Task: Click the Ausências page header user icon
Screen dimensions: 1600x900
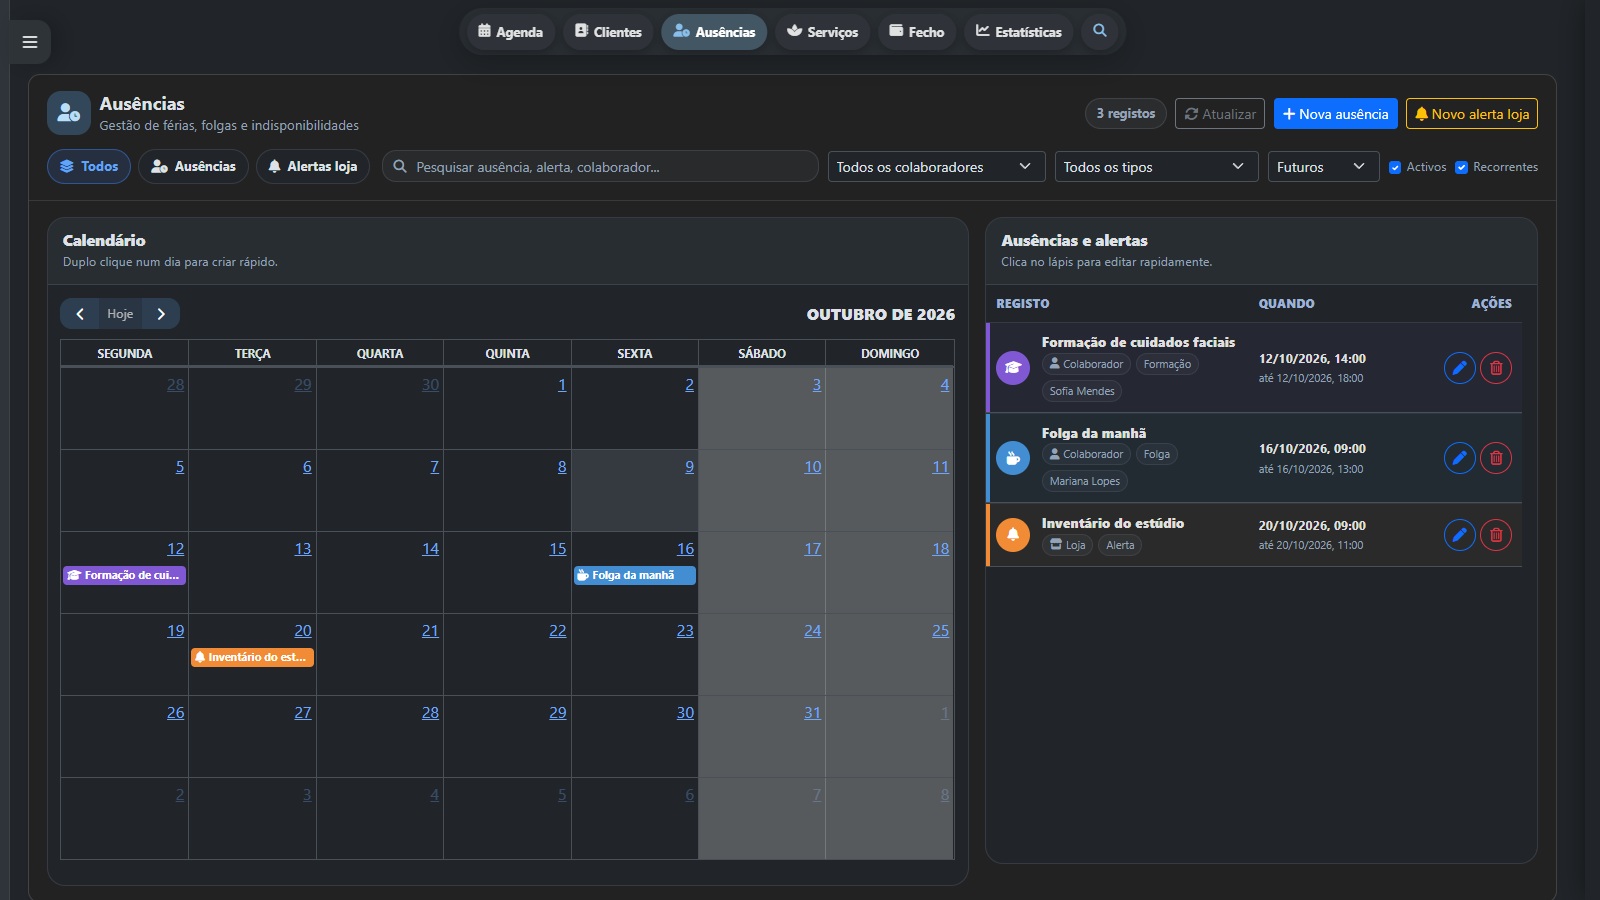Action: [x=69, y=114]
